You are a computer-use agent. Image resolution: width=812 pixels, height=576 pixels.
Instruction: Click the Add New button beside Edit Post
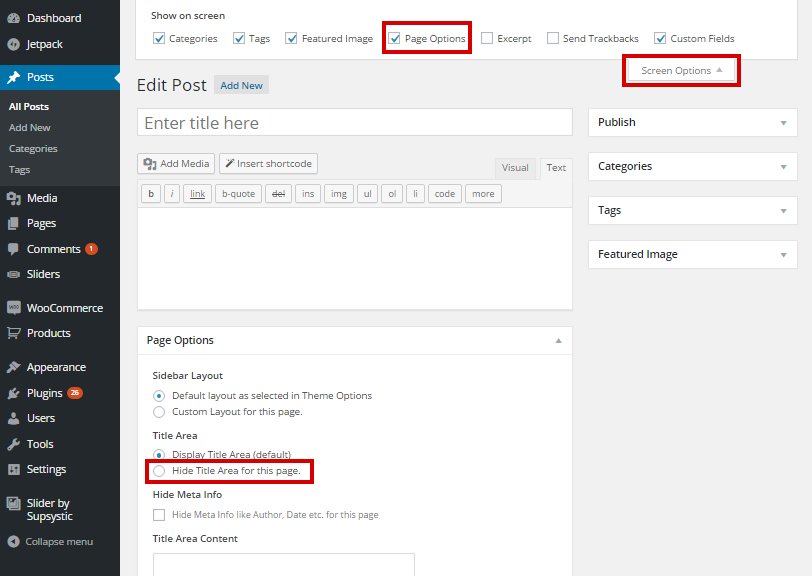click(x=241, y=86)
